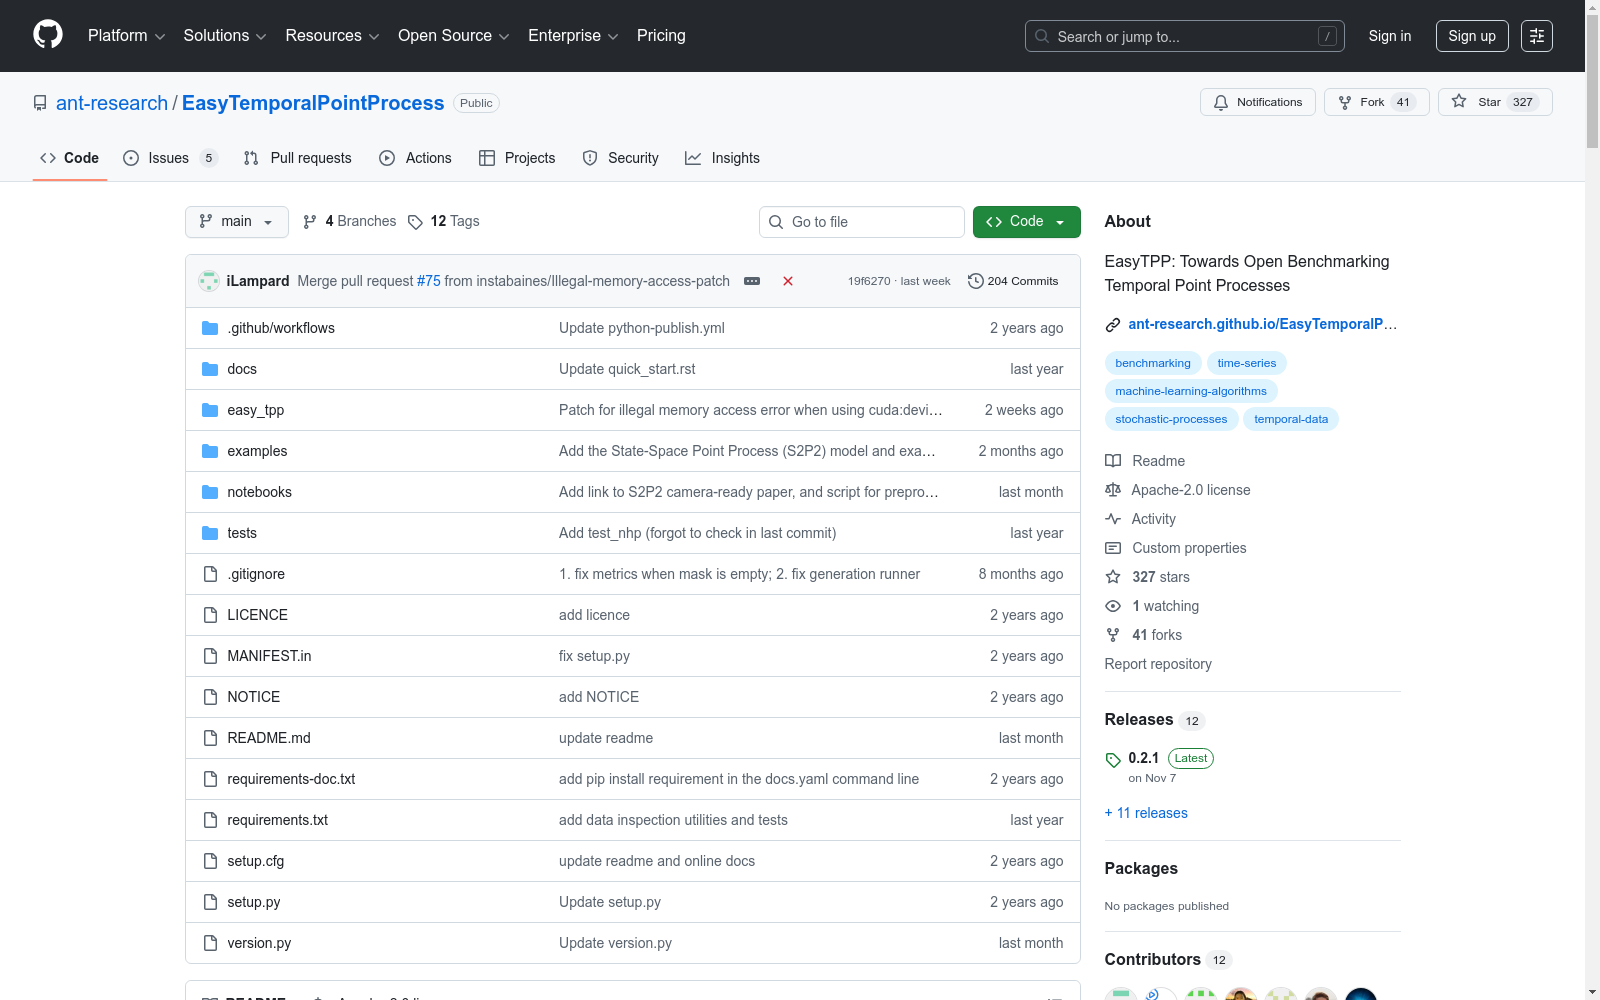The height and width of the screenshot is (1000, 1600).
Task: Switch to the Insights tab
Action: pos(722,158)
